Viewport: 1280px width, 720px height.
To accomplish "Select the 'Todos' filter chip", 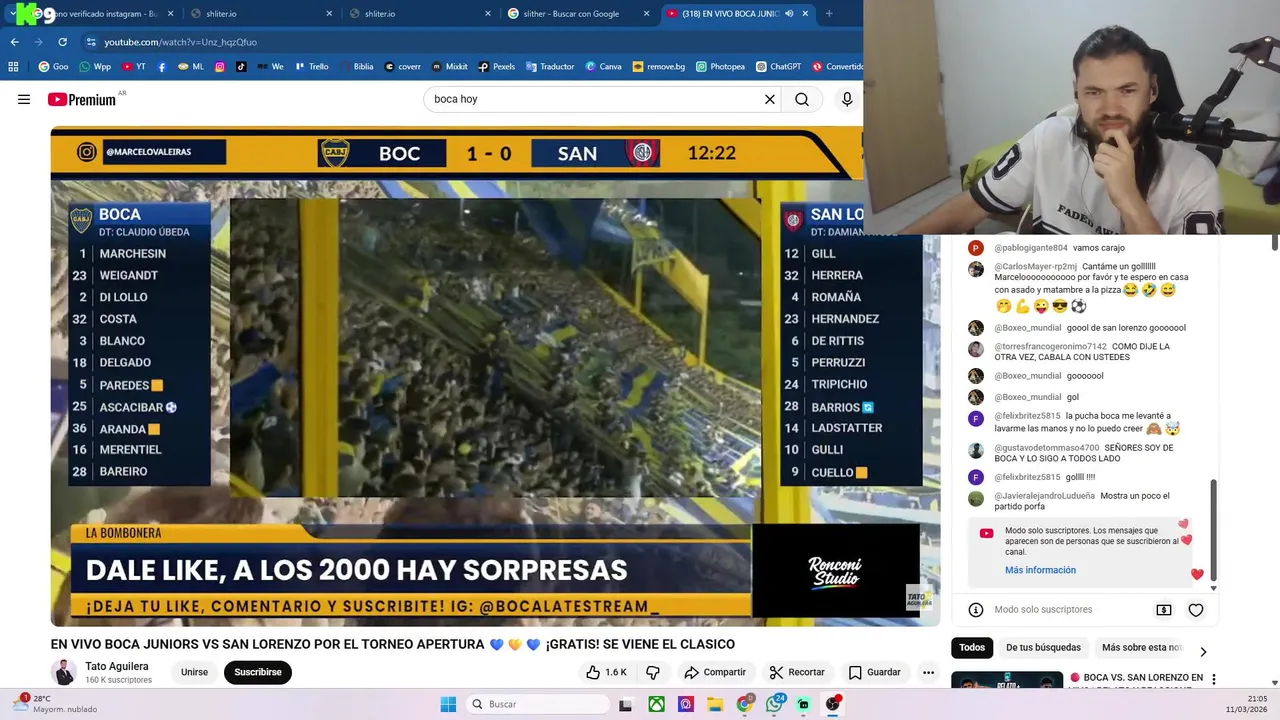I will tap(972, 648).
